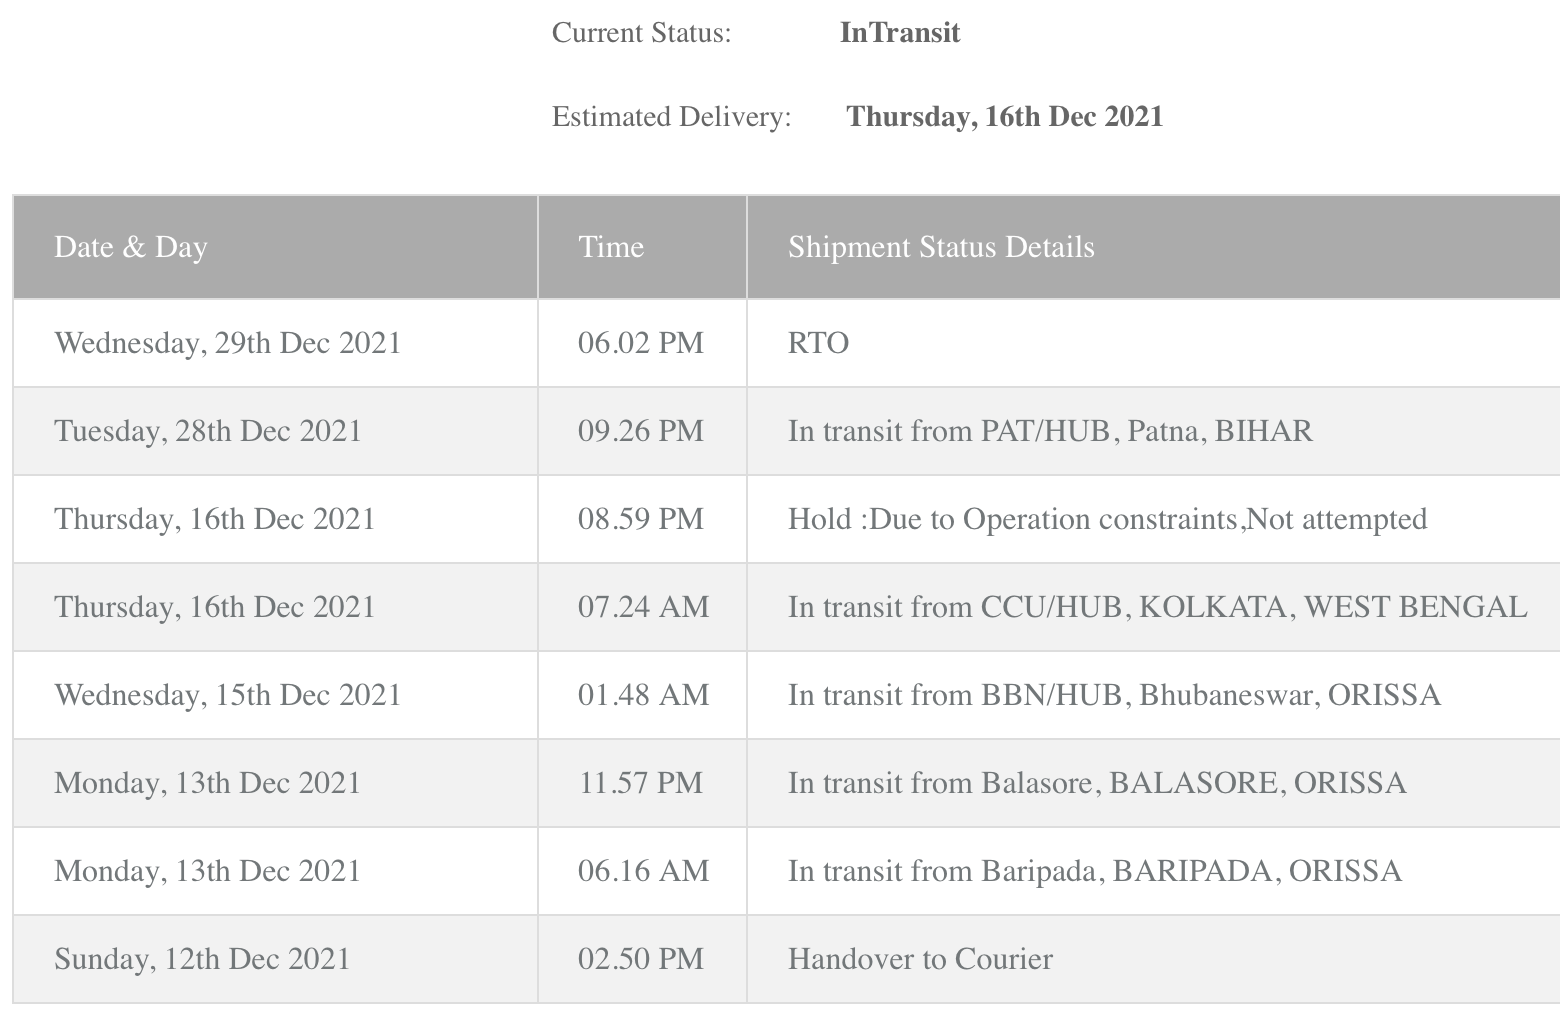Click the 09.26 PM time cell
This screenshot has height=1014, width=1560.
click(x=641, y=431)
